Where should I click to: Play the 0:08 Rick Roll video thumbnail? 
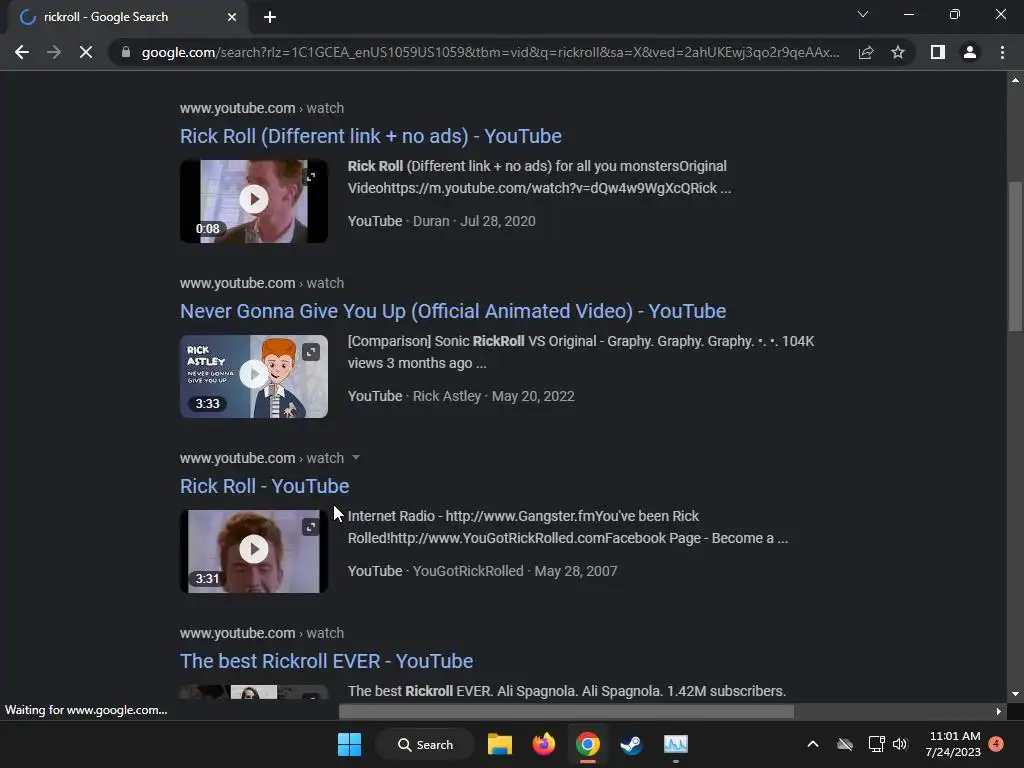pos(254,199)
